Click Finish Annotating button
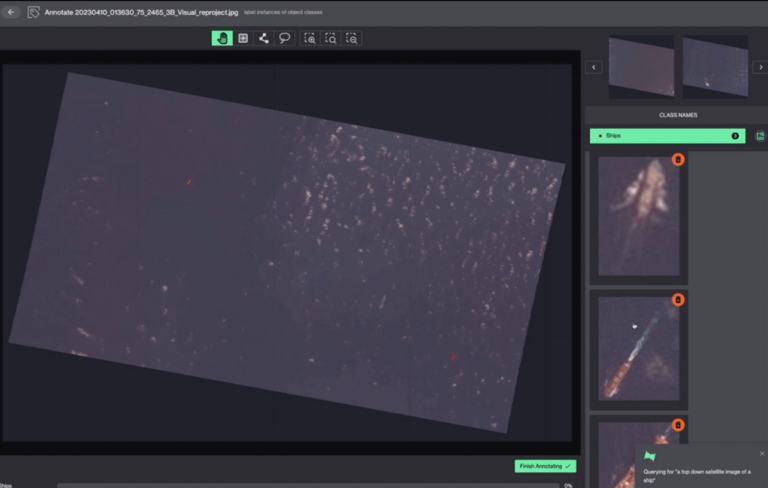Image resolution: width=768 pixels, height=488 pixels. (545, 466)
